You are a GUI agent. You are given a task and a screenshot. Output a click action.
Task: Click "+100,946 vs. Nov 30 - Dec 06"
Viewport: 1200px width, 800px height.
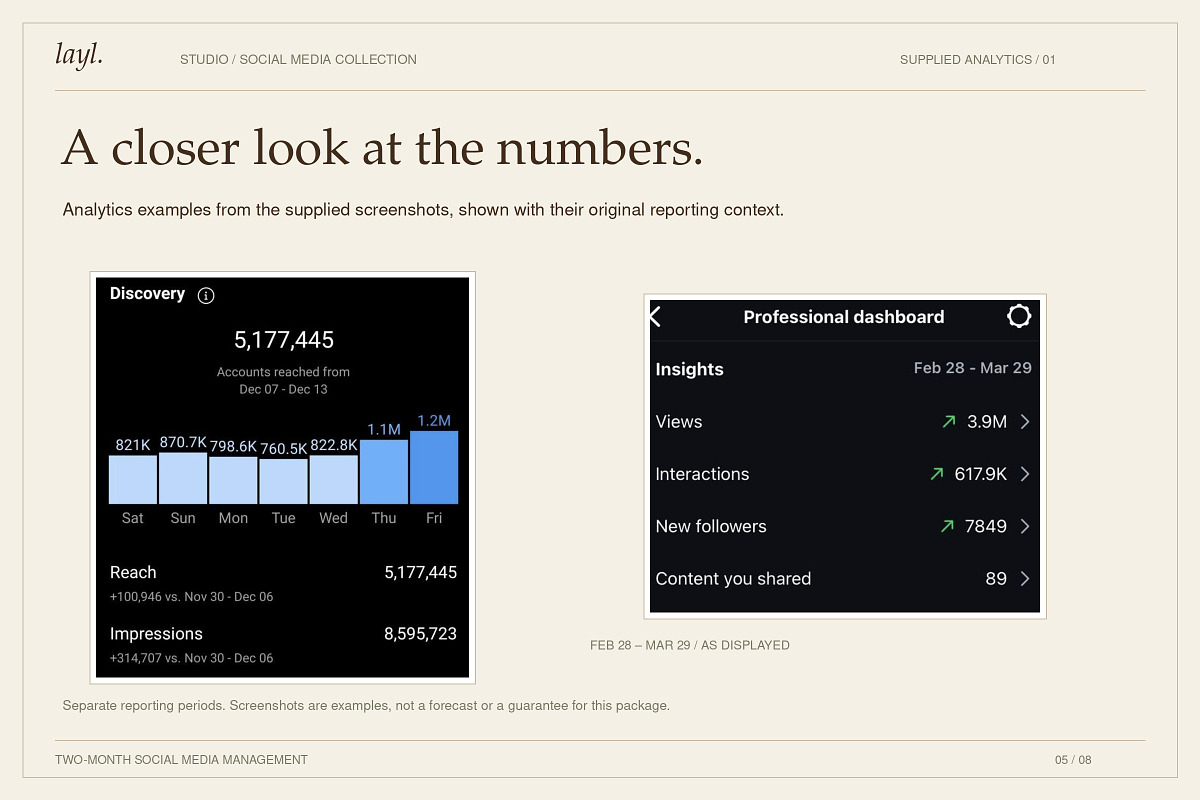click(191, 597)
